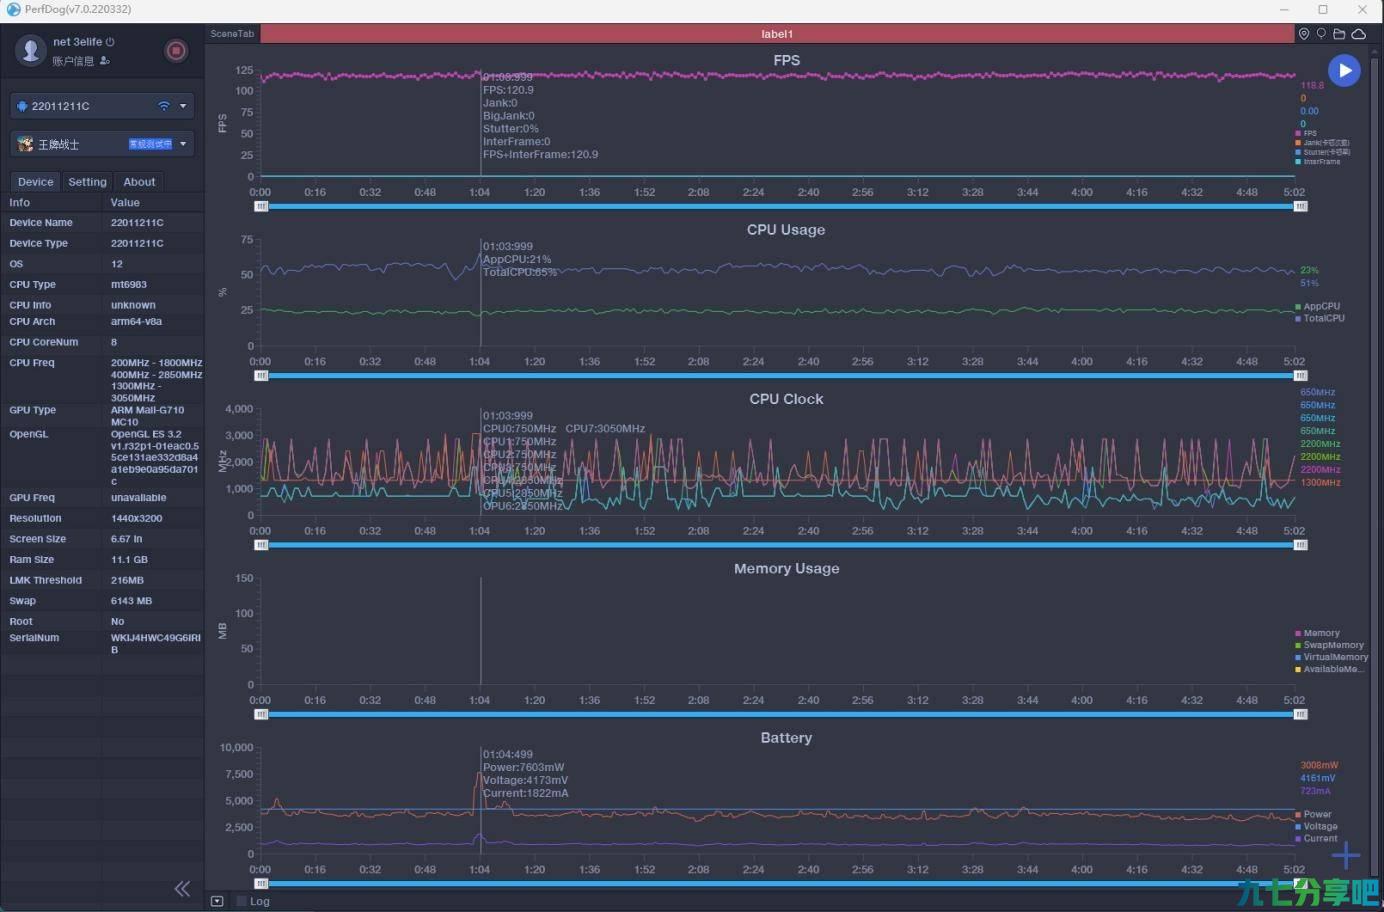This screenshot has width=1384, height=912.
Task: Click GPU Type value ARM Mali-G710 MC10
Action: click(x=147, y=416)
